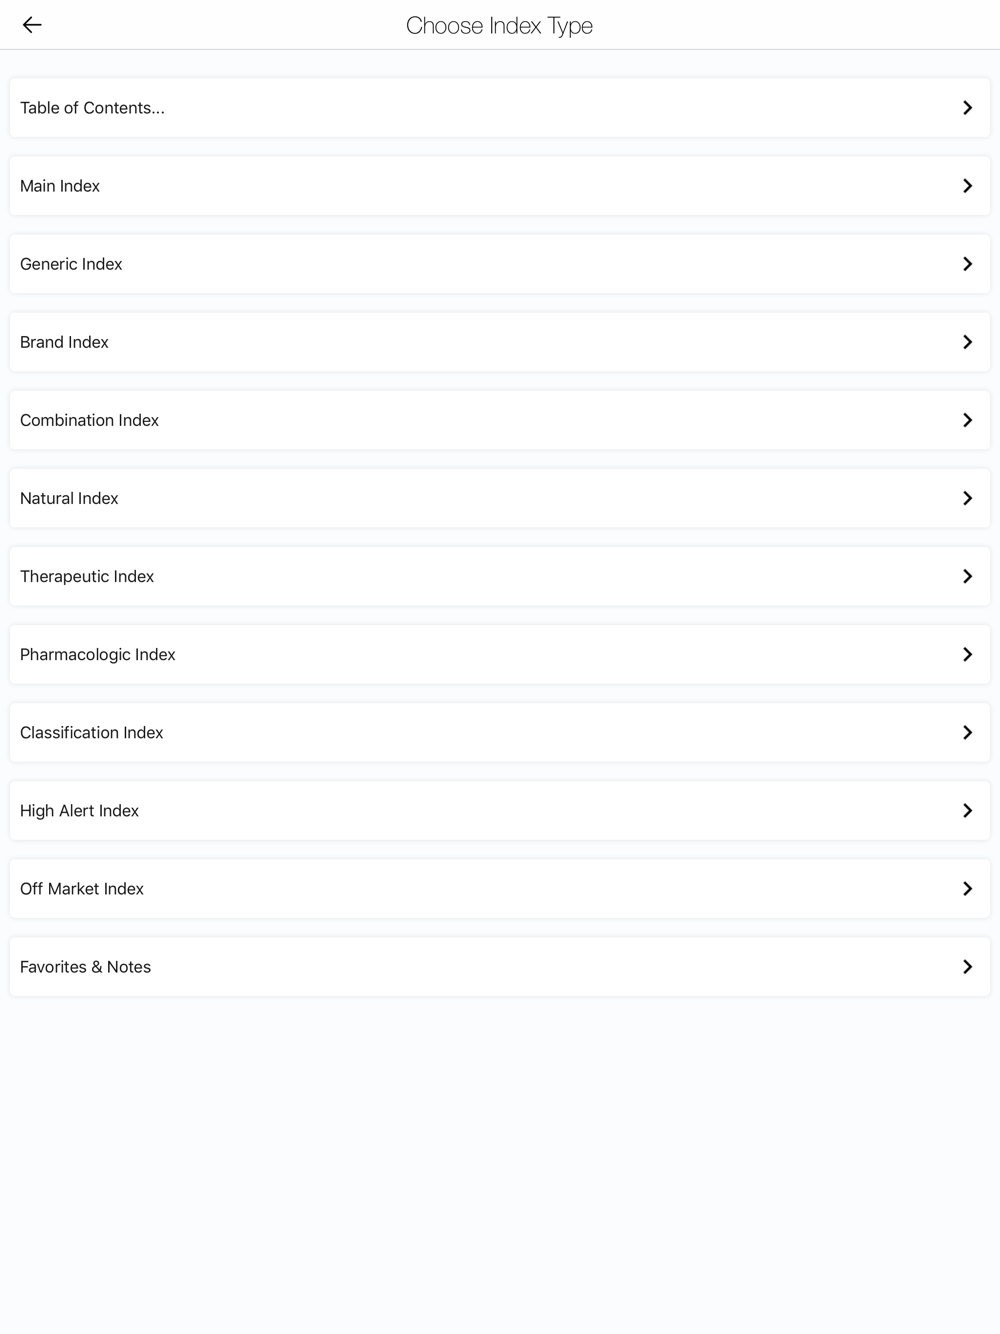Click chevron next to Off Market Index

(x=967, y=888)
